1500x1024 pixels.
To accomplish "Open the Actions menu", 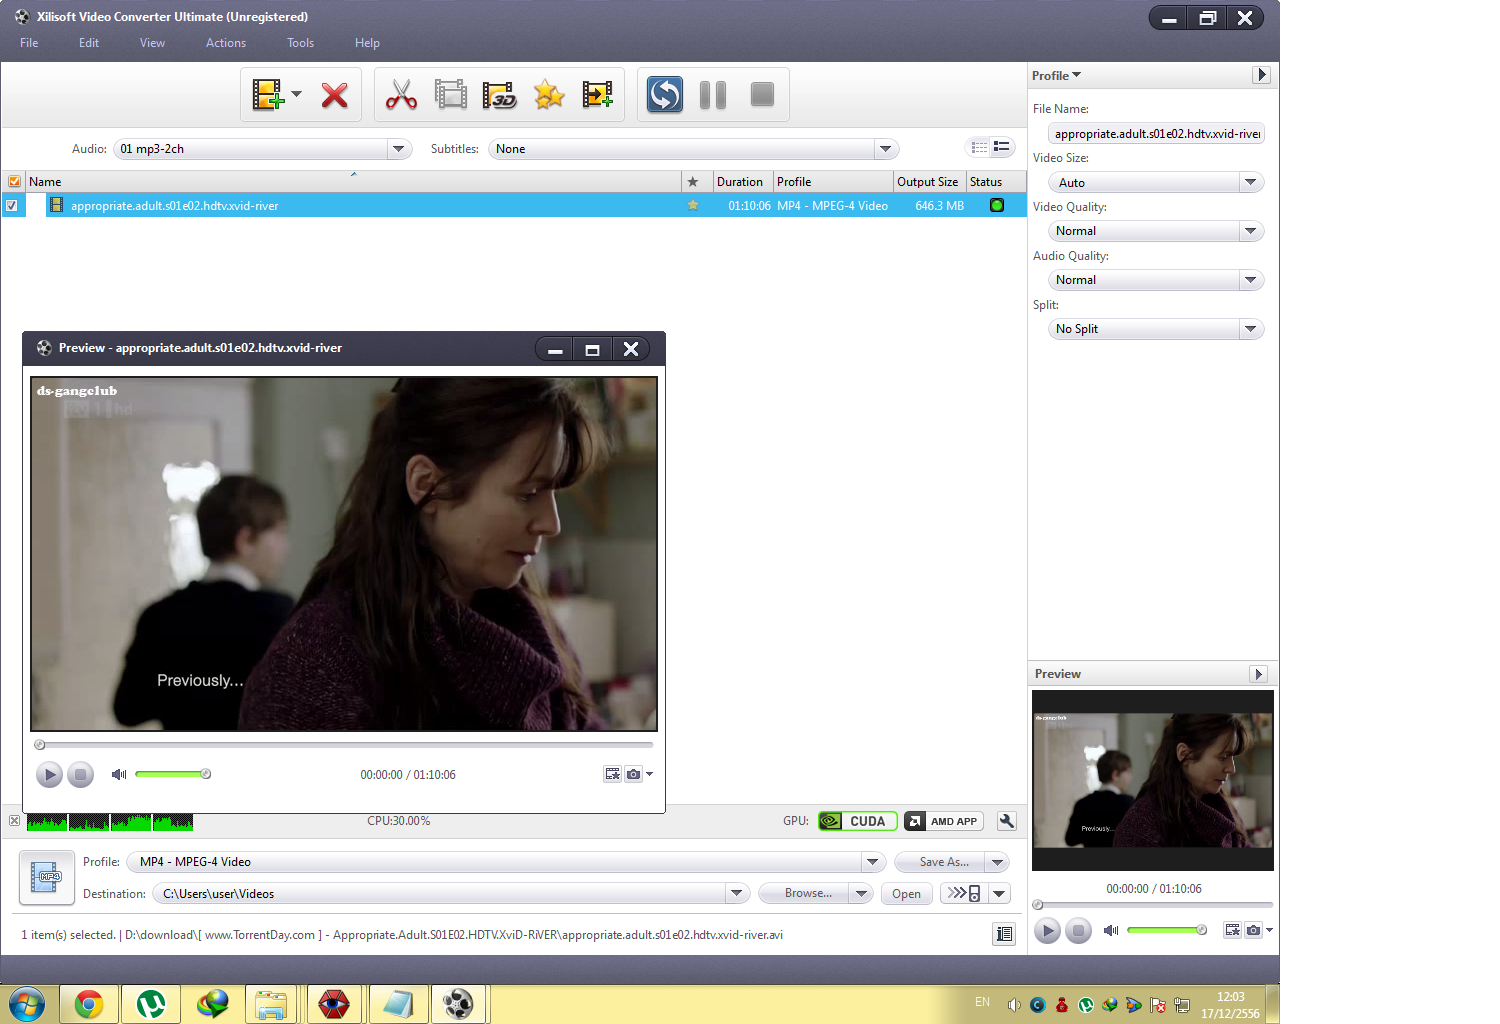I will point(226,43).
